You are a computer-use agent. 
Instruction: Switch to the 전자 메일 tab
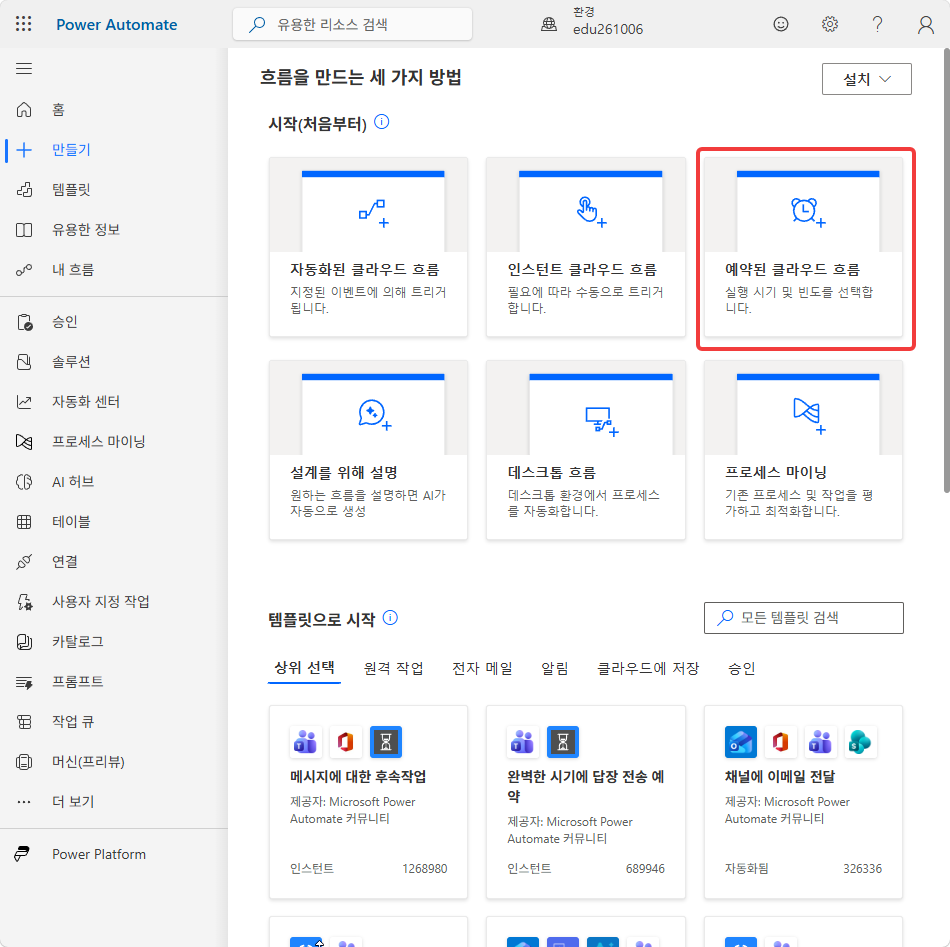point(482,668)
